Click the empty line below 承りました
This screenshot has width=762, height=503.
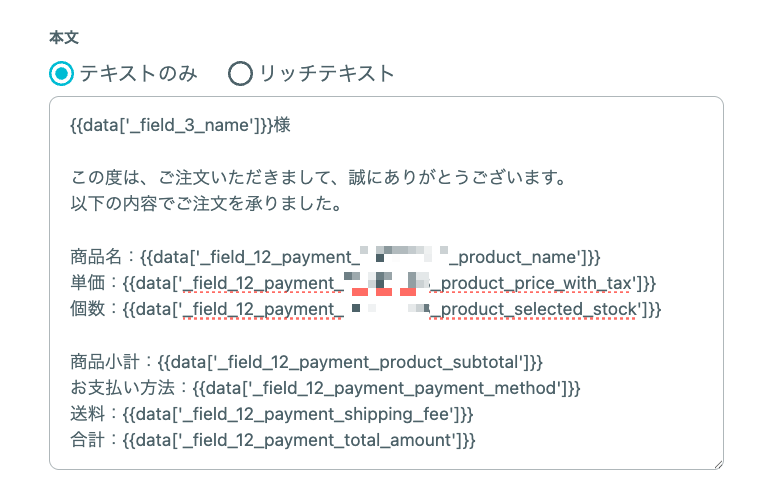(386, 230)
